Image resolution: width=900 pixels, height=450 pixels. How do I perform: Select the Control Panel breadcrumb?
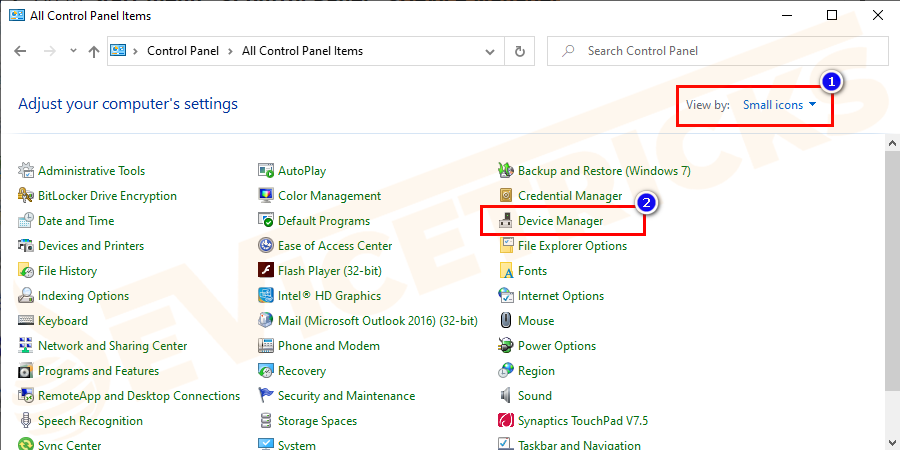(x=183, y=51)
